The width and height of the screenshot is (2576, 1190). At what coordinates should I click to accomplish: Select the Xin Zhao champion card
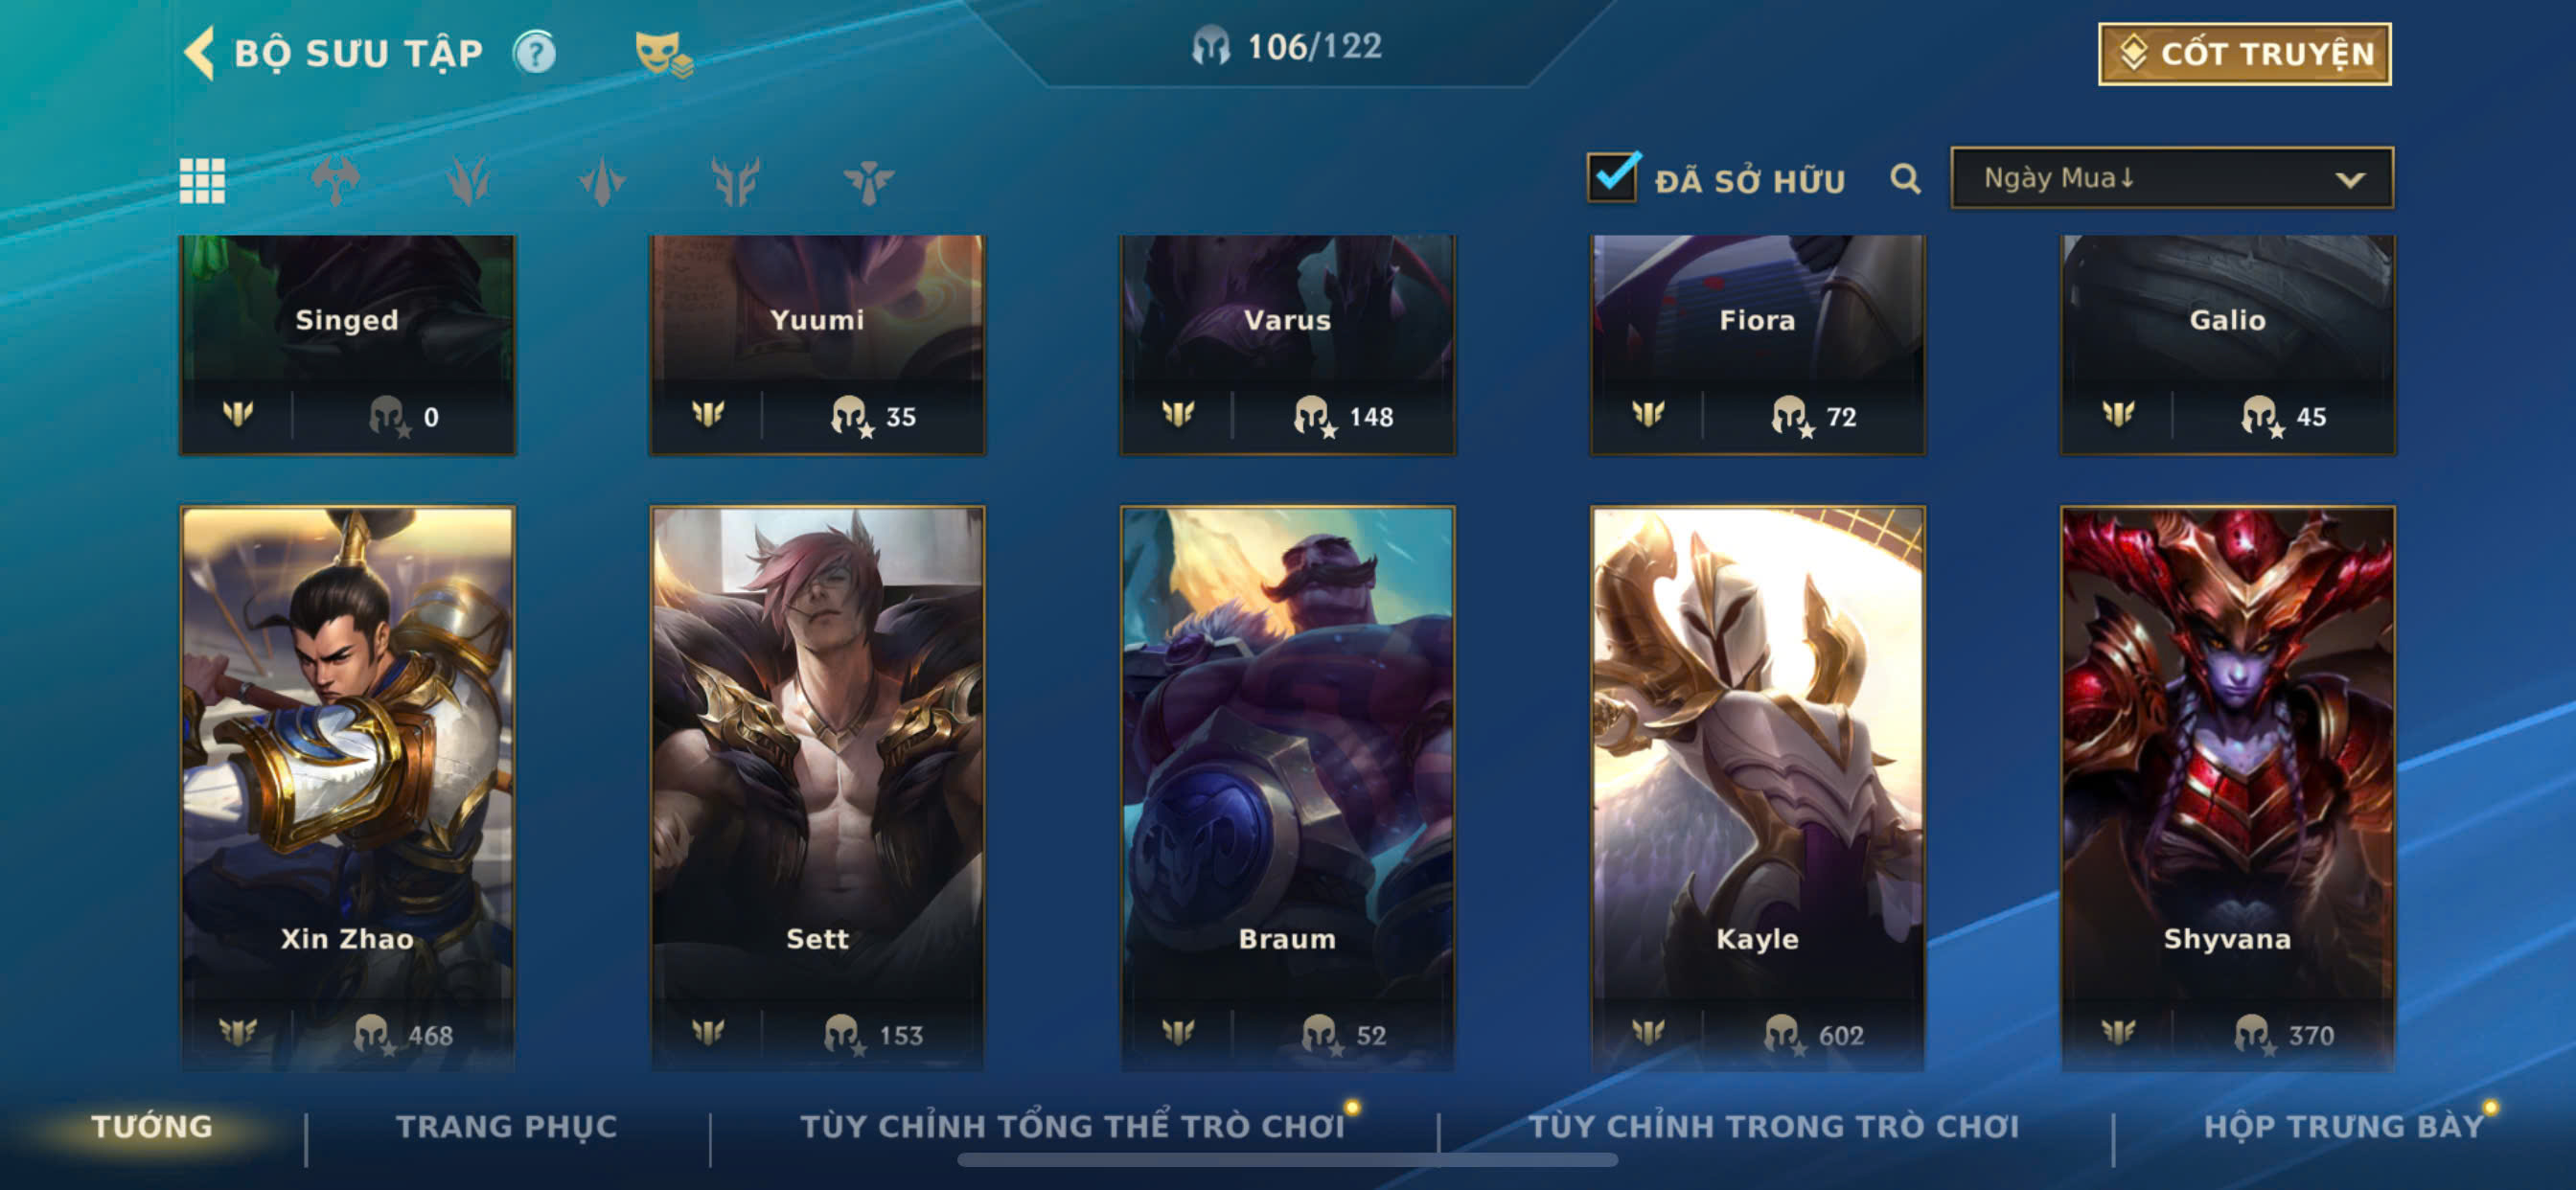coord(347,787)
